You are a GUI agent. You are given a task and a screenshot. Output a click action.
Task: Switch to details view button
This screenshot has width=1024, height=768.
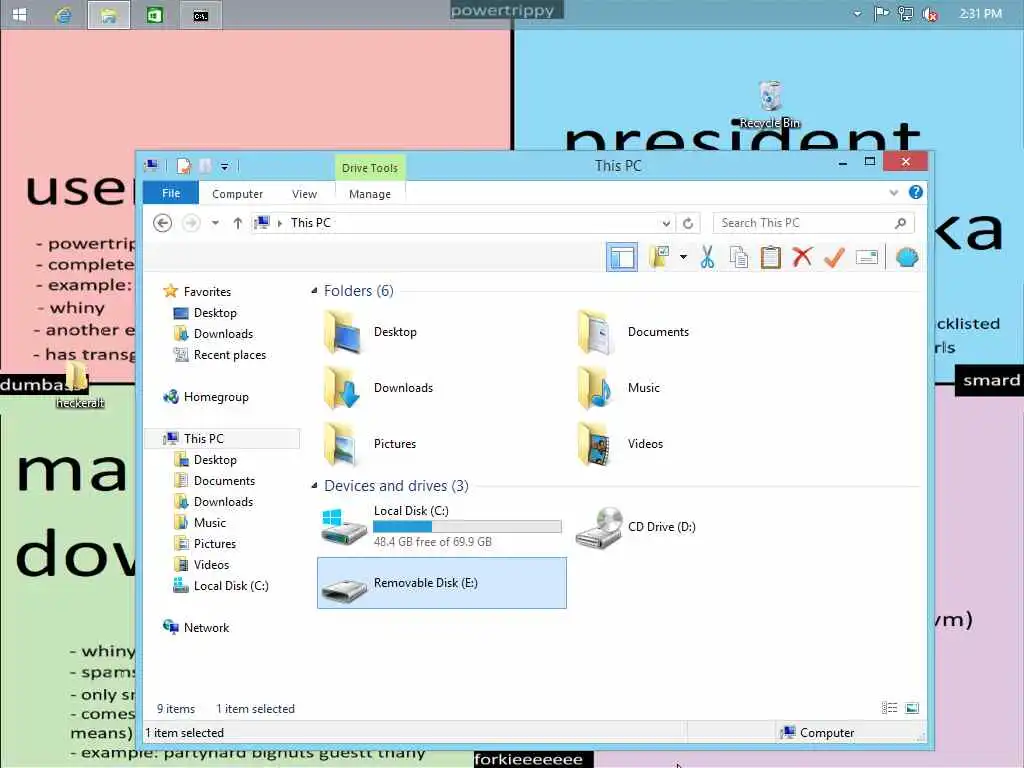point(889,708)
